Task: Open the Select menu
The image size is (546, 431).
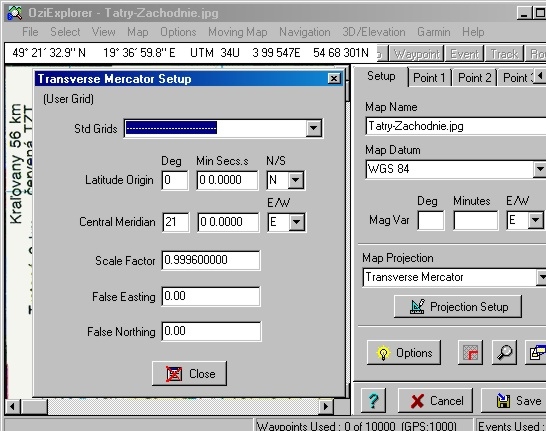Action: point(65,32)
